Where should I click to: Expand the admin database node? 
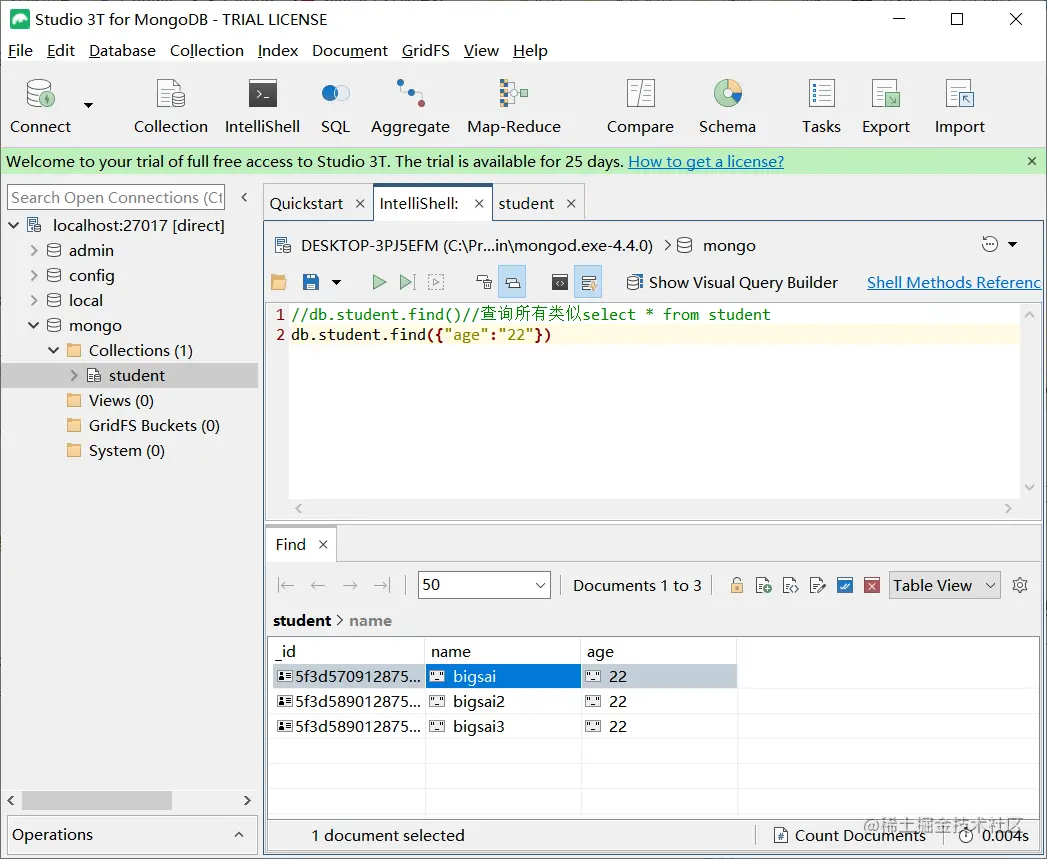pyautogui.click(x=33, y=250)
